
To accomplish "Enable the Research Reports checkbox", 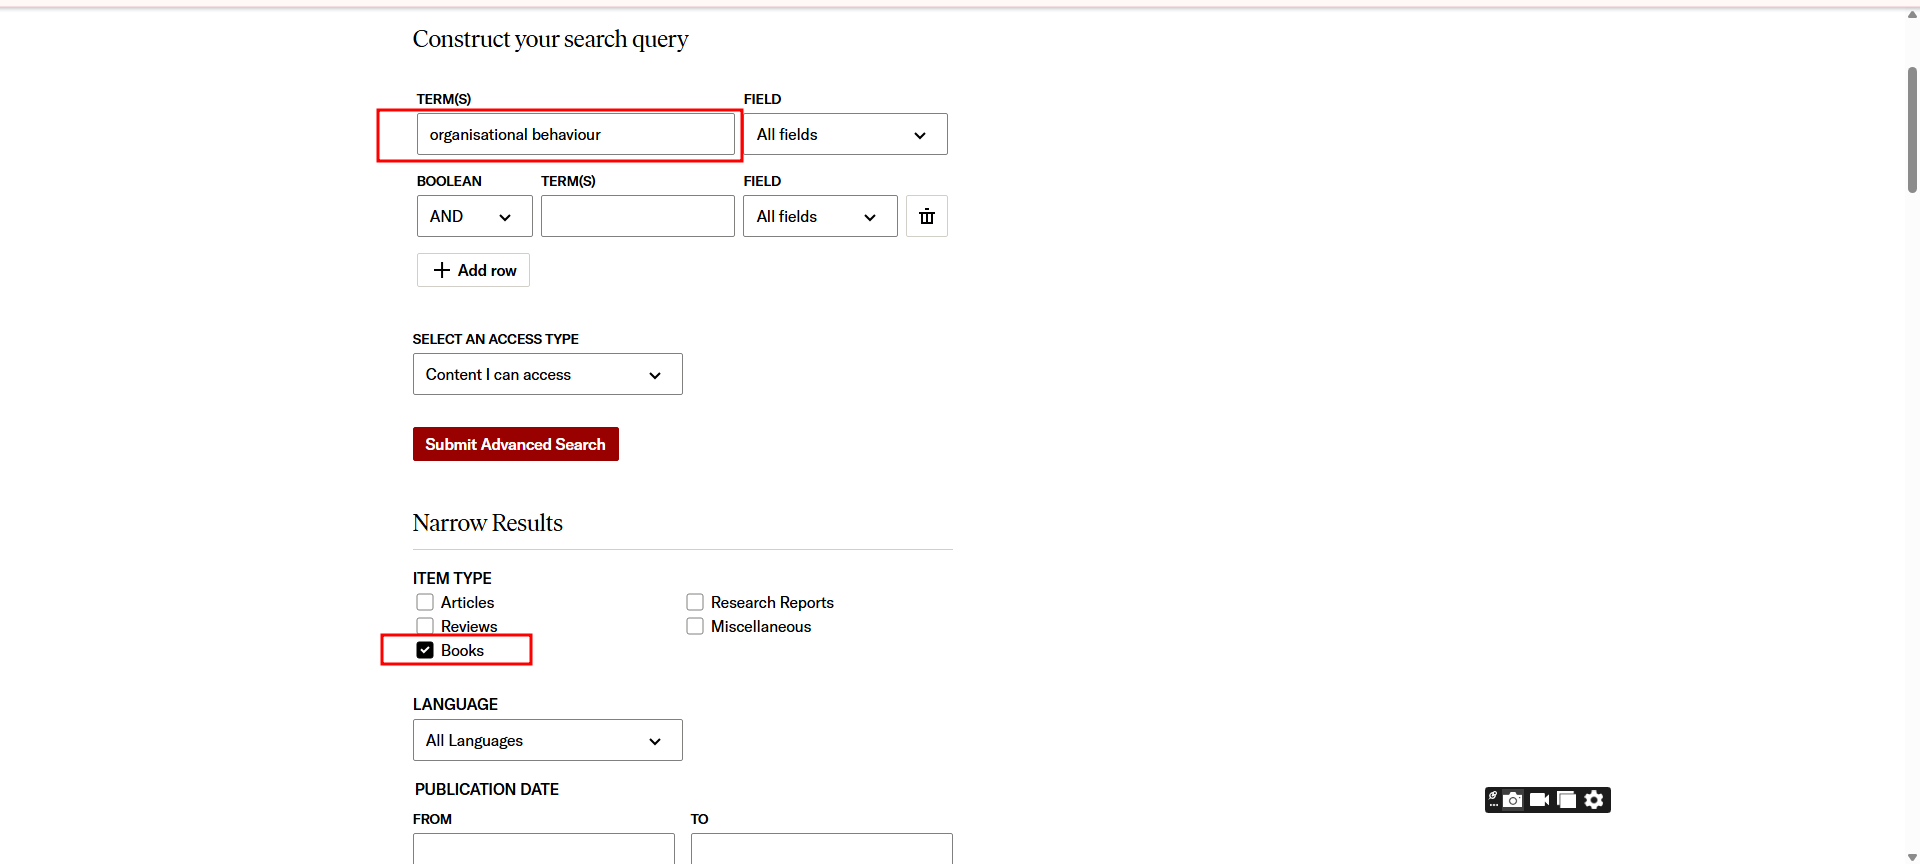I will (695, 602).
